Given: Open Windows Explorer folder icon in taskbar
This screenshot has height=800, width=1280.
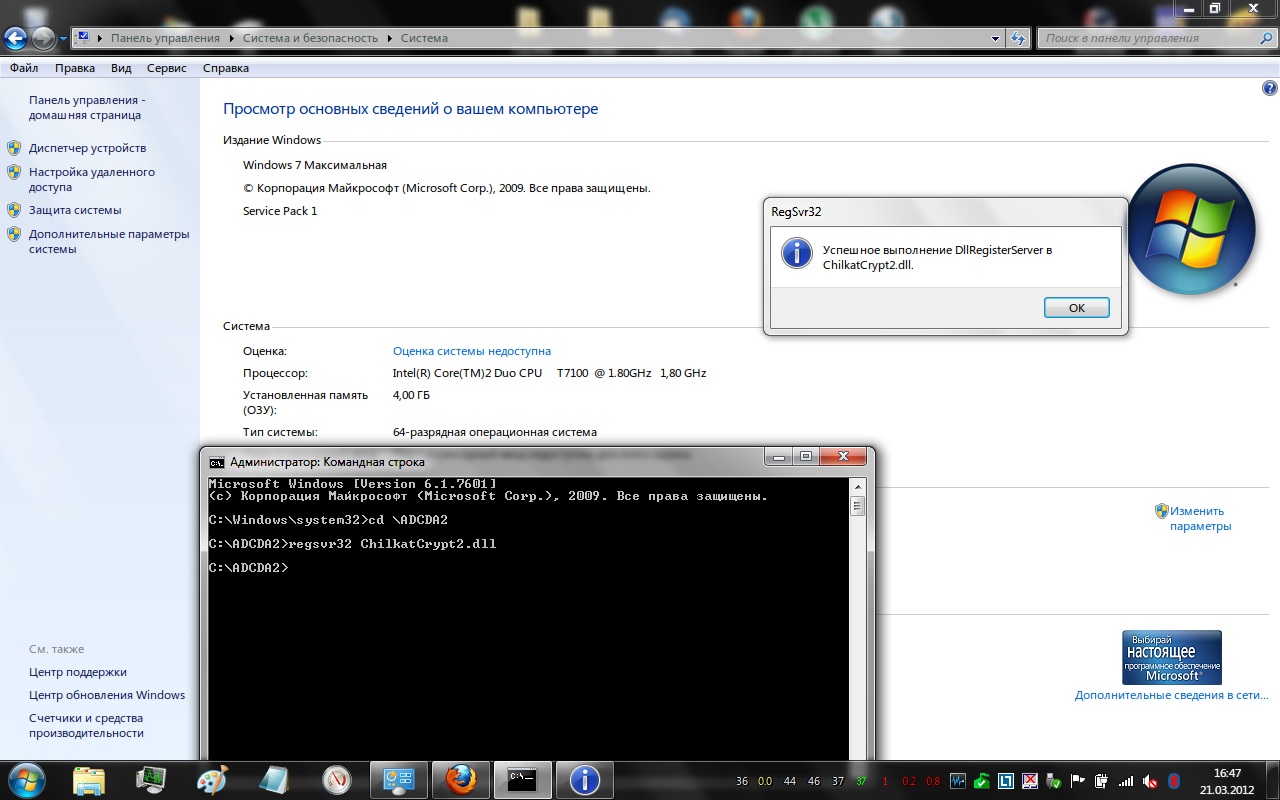Looking at the screenshot, I should pos(89,779).
